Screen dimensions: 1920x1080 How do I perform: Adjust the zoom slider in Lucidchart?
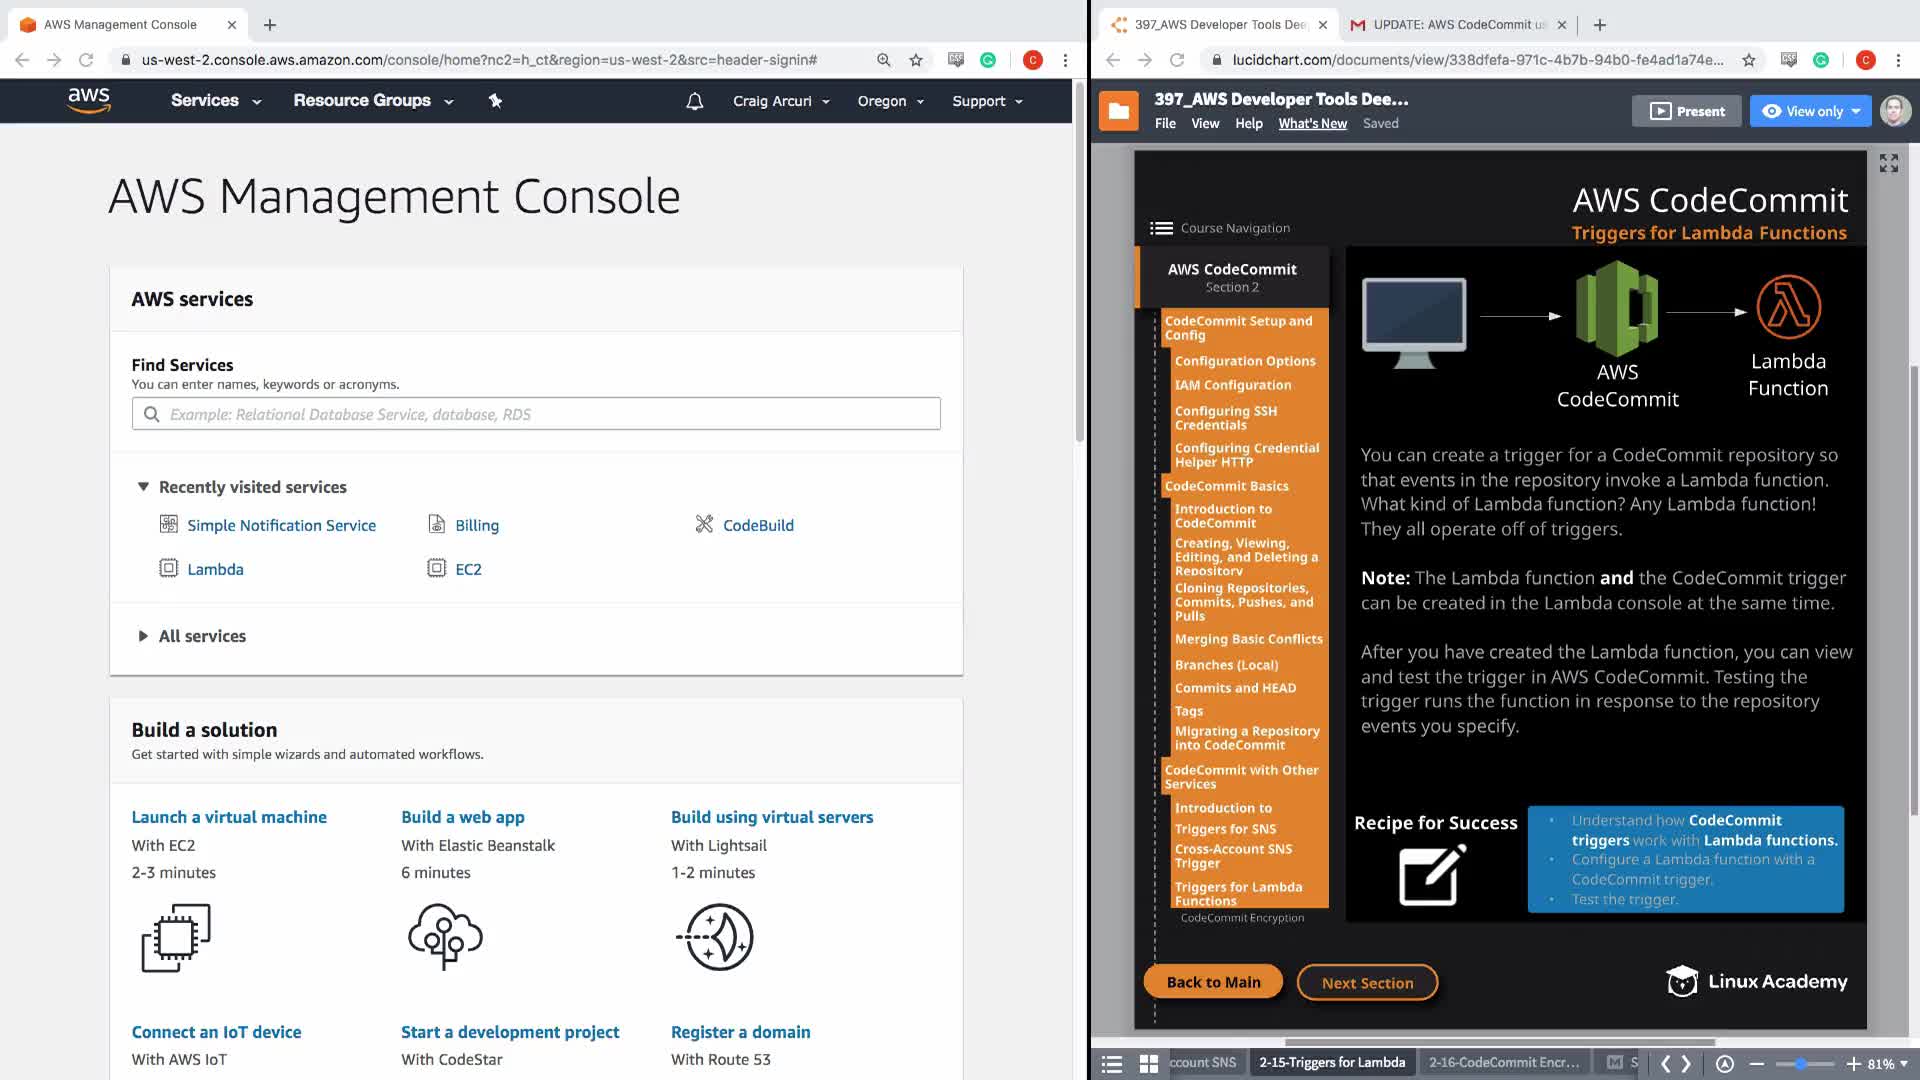[1801, 1063]
